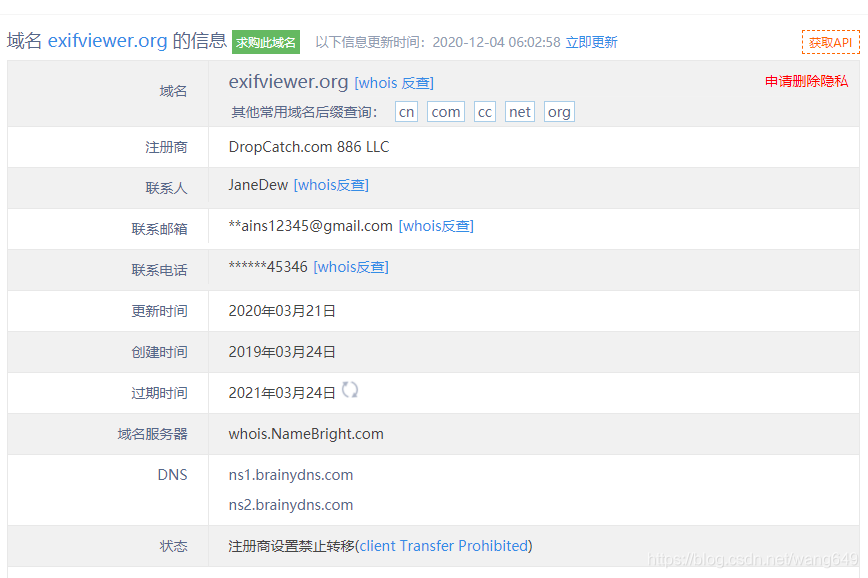868x578 pixels.
Task: Click the contact name JaneDew
Action: [258, 185]
